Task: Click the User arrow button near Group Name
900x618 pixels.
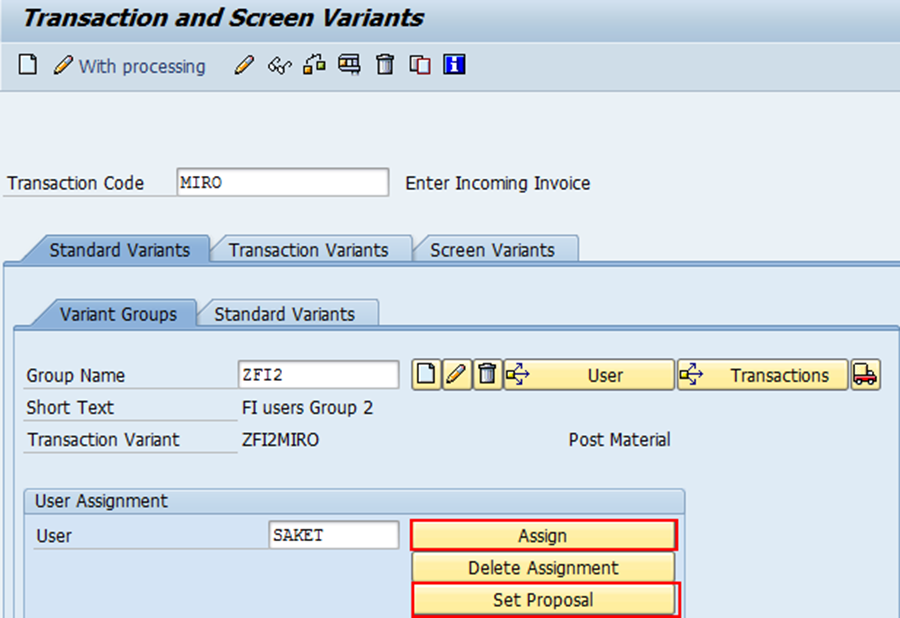Action: 589,374
